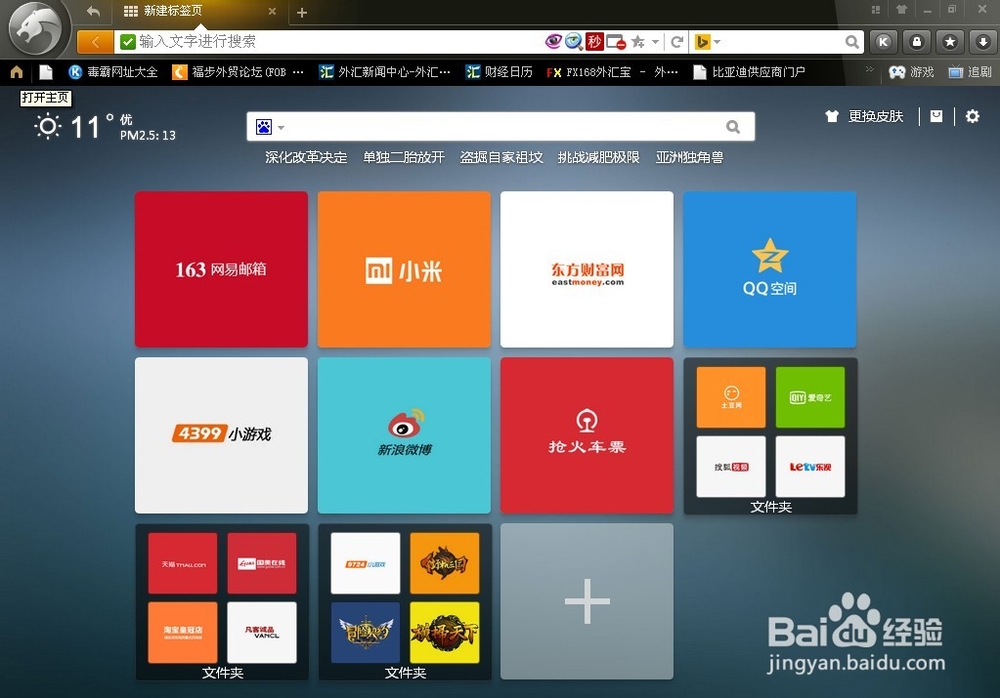Open the QQ空间 tile
This screenshot has width=1000, height=698.
pyautogui.click(x=770, y=269)
